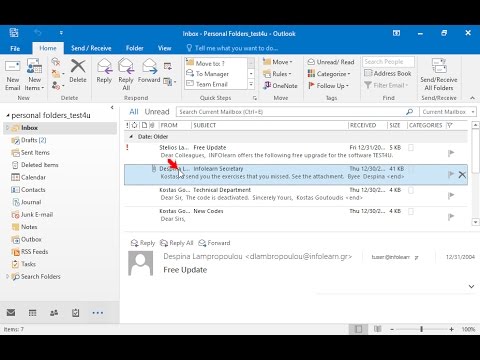480x360 pixels.
Task: Switch to the Folder tab
Action: (135, 48)
